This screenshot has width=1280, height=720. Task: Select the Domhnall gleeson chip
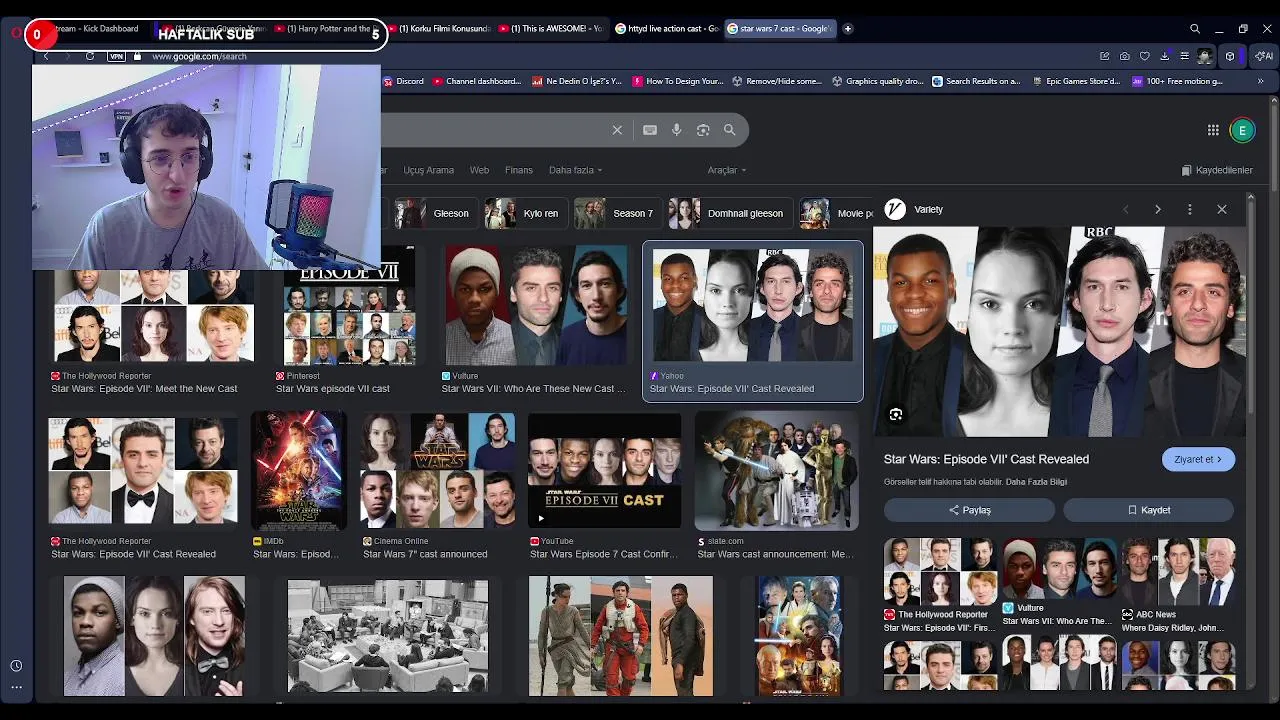tap(729, 213)
